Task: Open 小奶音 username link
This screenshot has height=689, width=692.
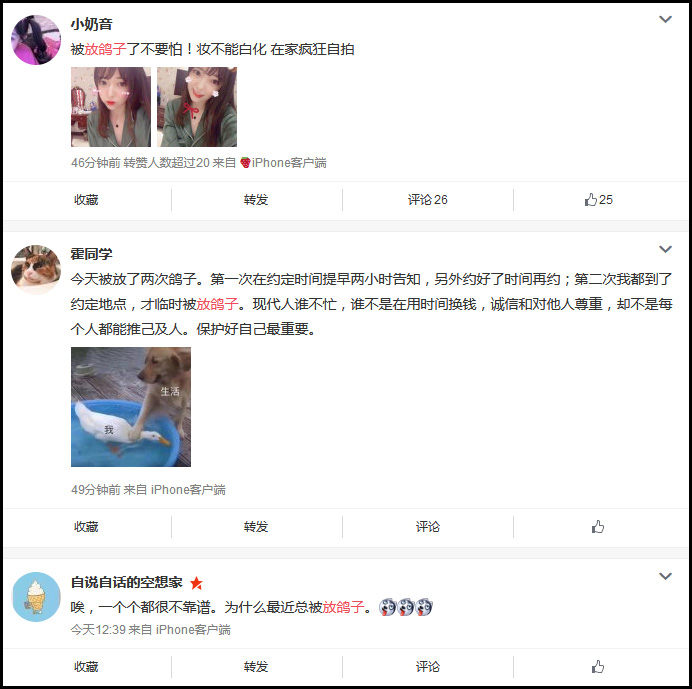Action: [x=92, y=24]
